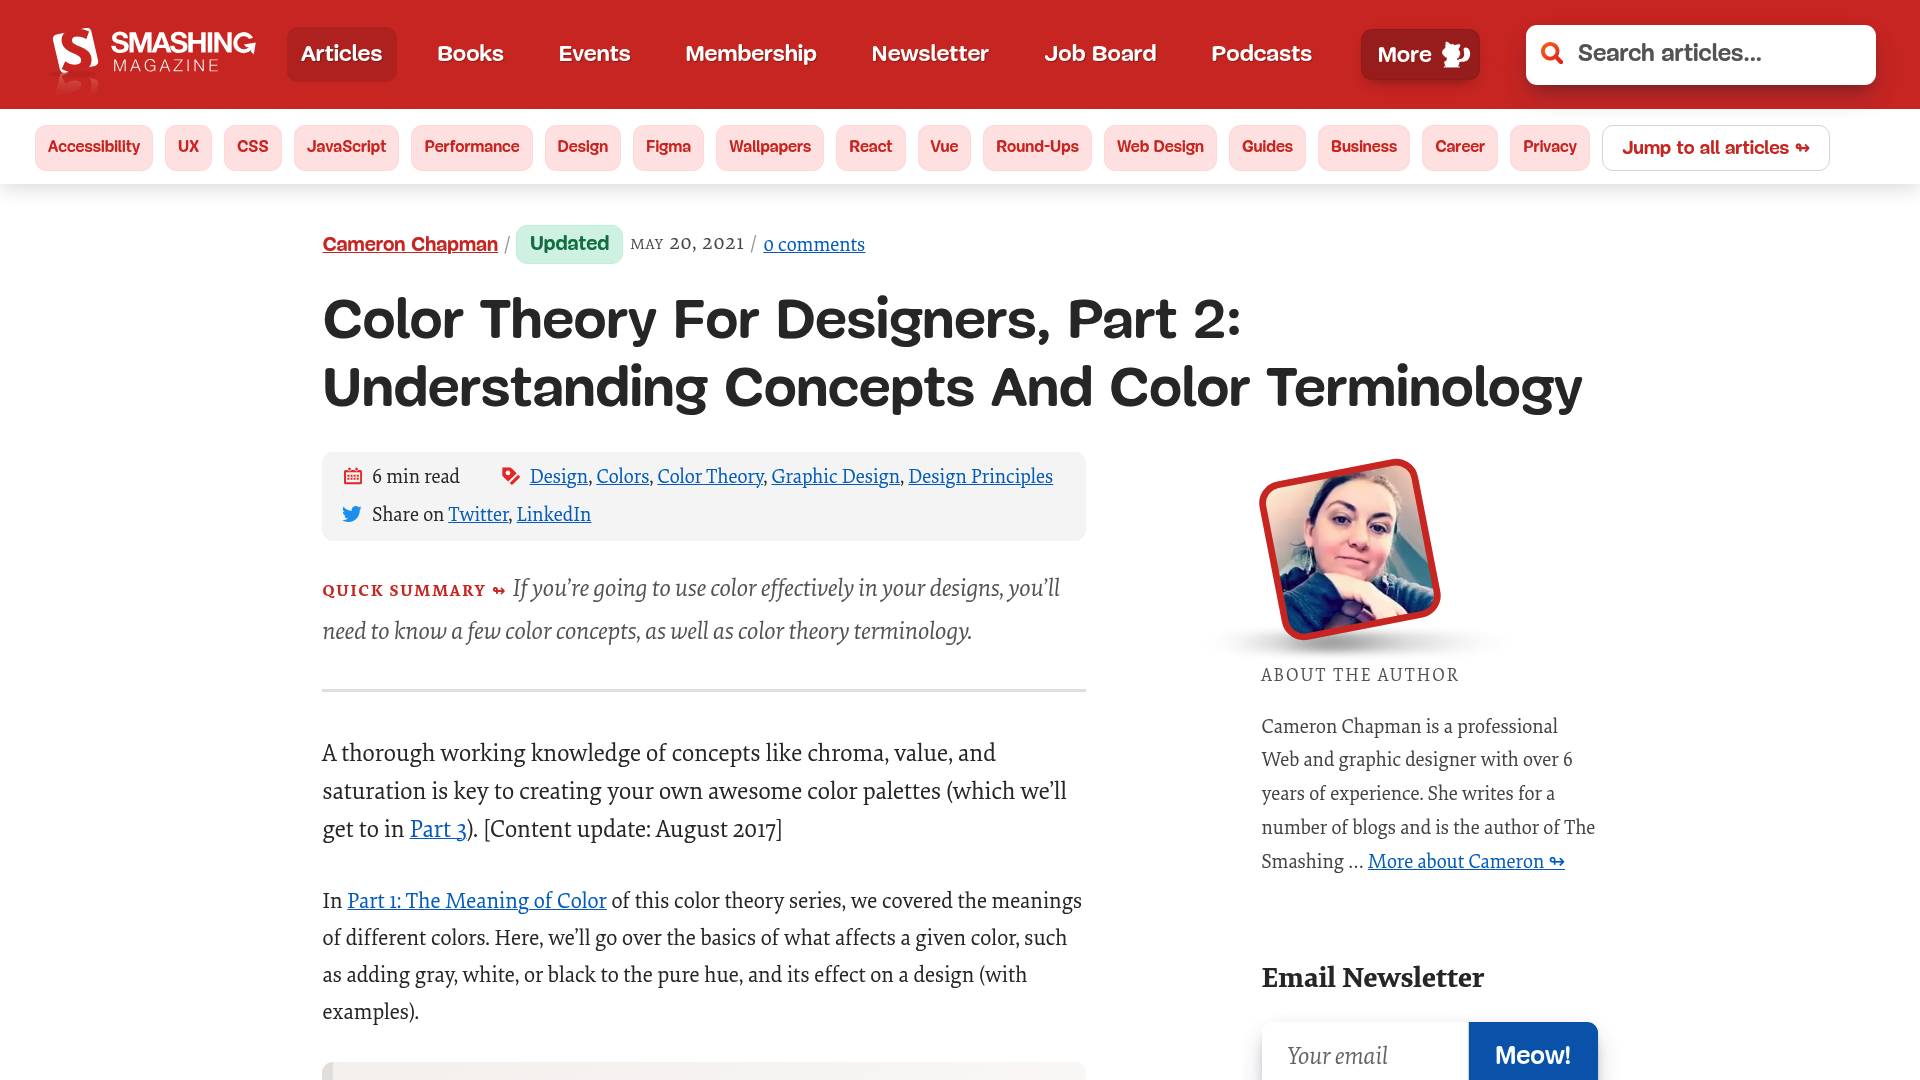Image resolution: width=1920 pixels, height=1080 pixels.
Task: Click the search magnifier icon
Action: point(1552,54)
